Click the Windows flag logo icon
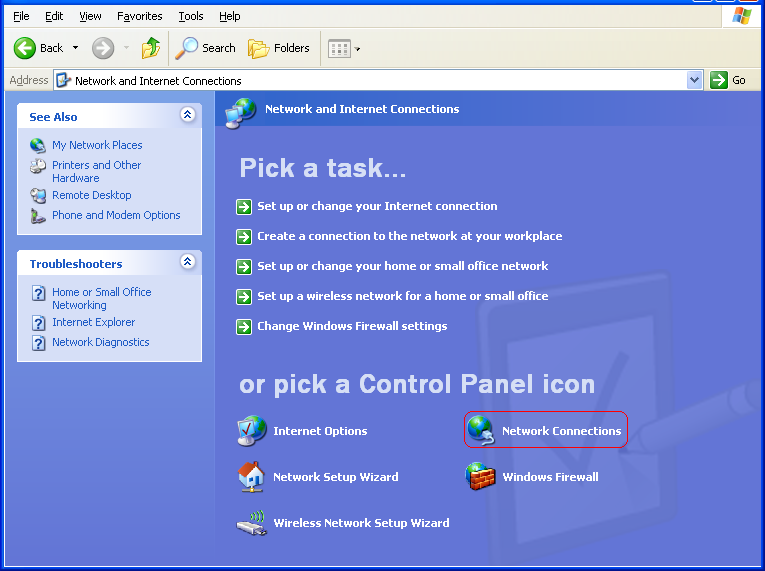The height and width of the screenshot is (571, 765). (742, 16)
